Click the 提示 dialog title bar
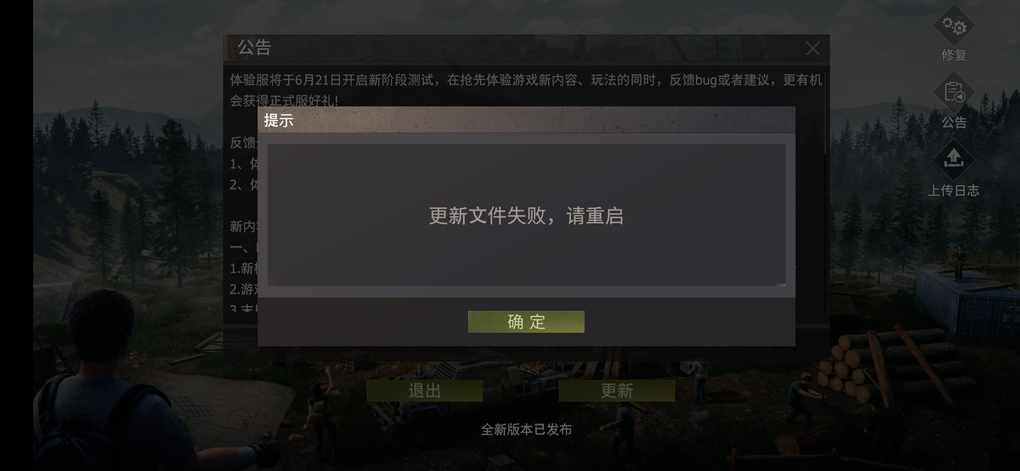The width and height of the screenshot is (1020, 471). 526,120
